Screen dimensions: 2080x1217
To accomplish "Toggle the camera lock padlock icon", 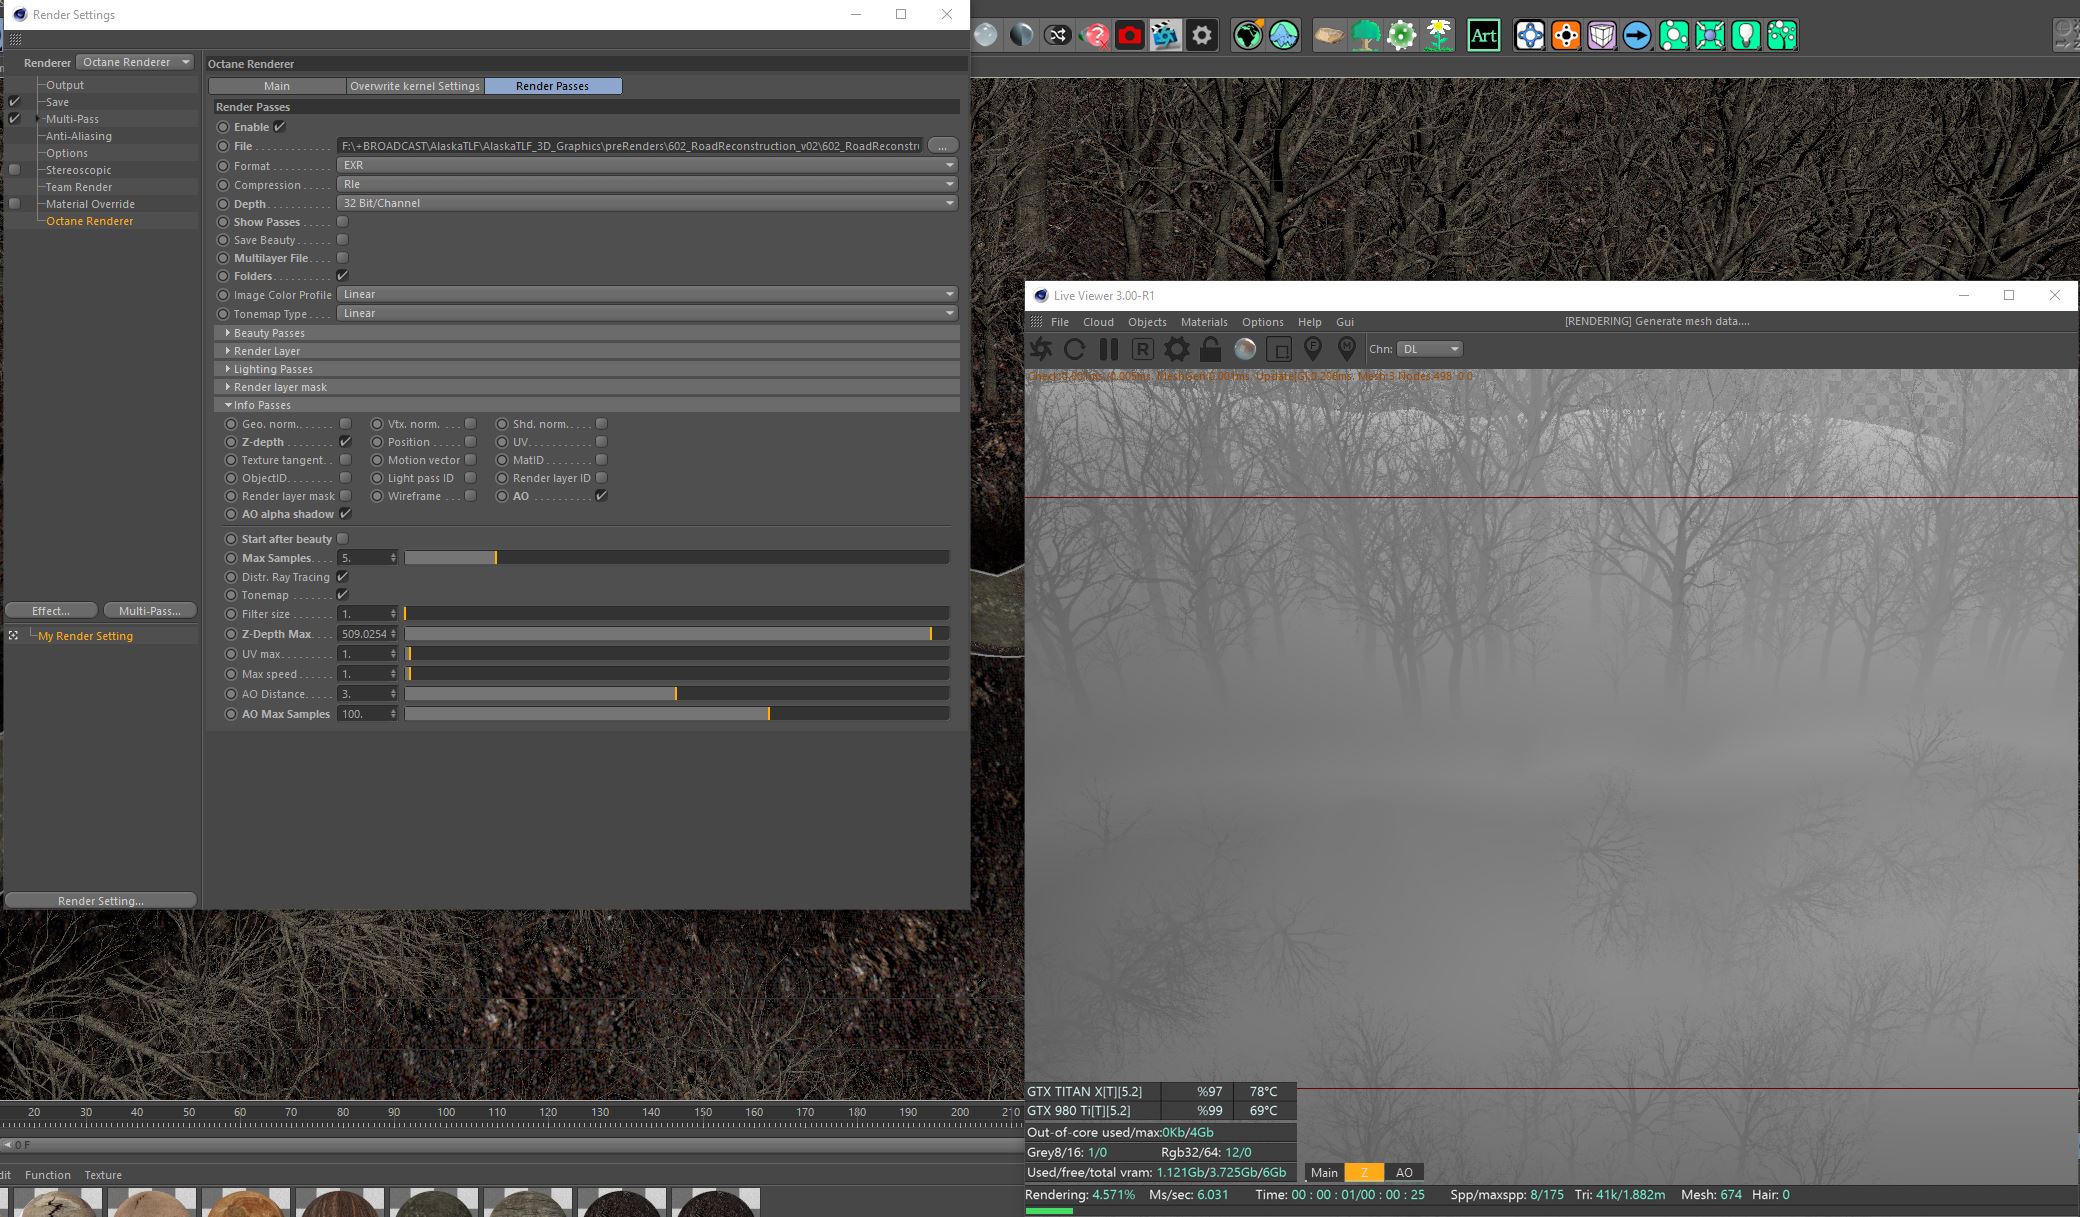I will [x=1210, y=349].
